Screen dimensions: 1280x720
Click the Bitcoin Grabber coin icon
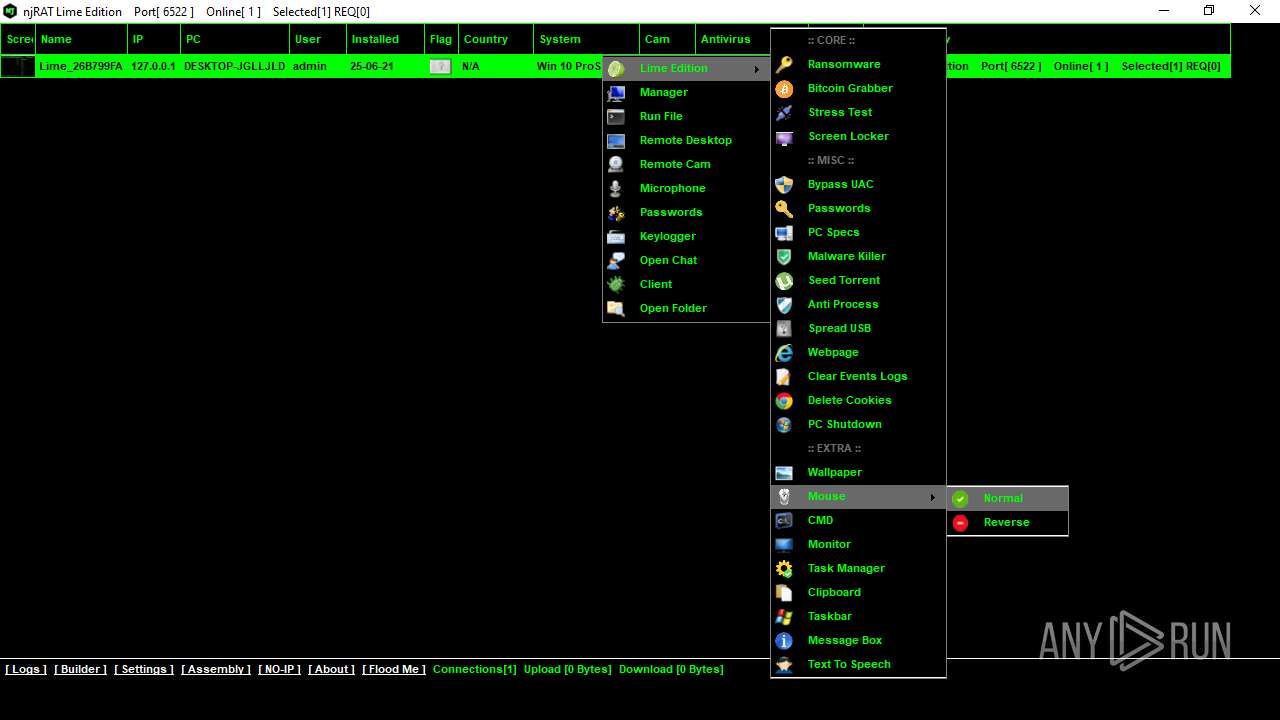click(785, 88)
